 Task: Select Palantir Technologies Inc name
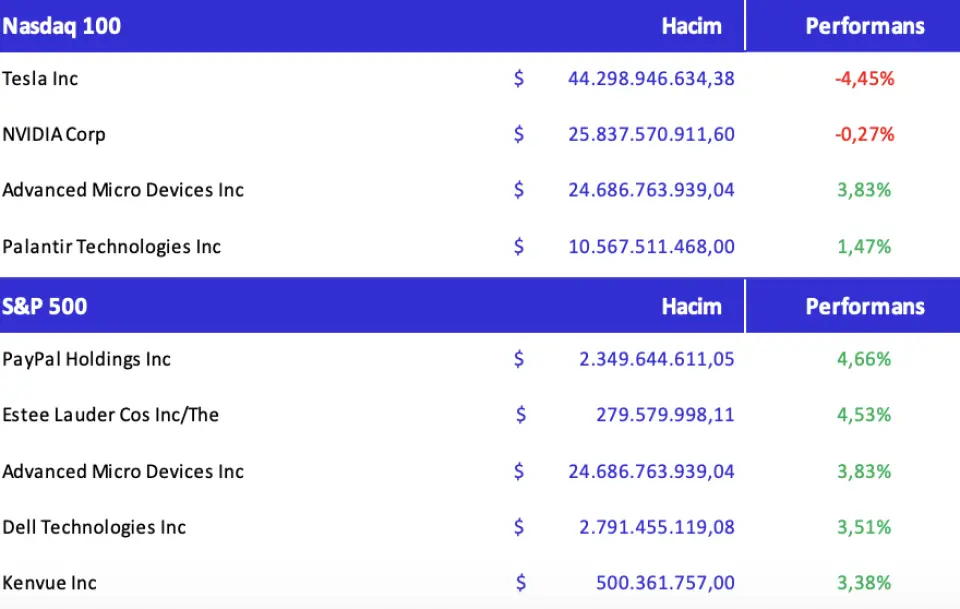tap(112, 246)
